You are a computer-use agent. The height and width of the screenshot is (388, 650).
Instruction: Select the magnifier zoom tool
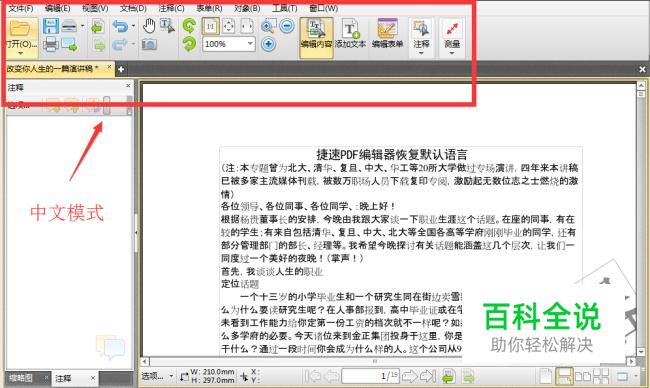click(x=268, y=27)
